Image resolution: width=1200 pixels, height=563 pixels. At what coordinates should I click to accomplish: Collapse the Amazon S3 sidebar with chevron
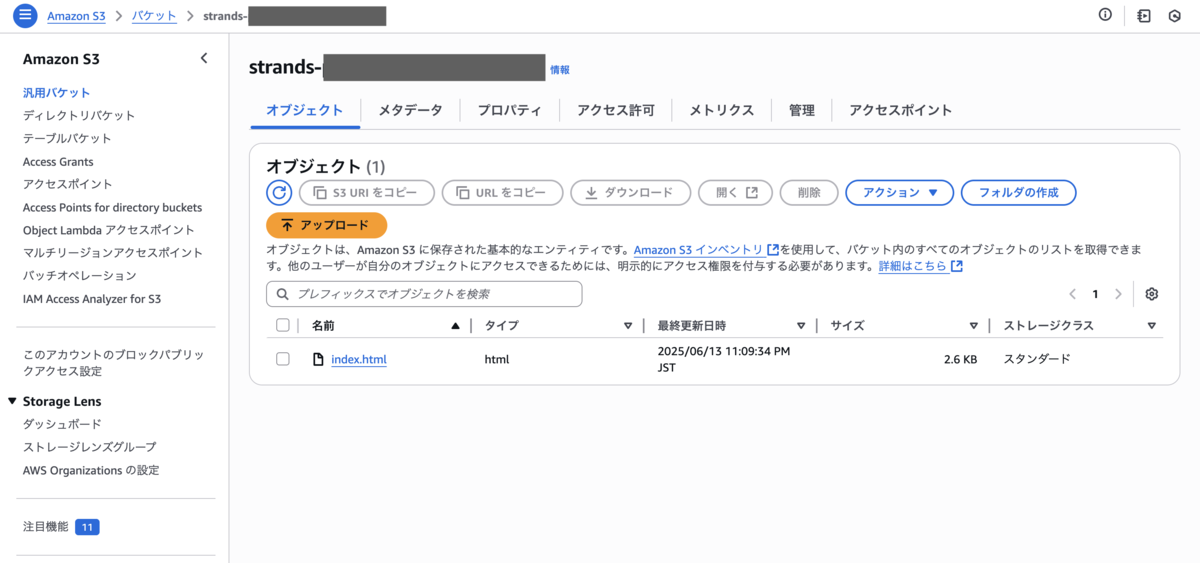(x=204, y=58)
